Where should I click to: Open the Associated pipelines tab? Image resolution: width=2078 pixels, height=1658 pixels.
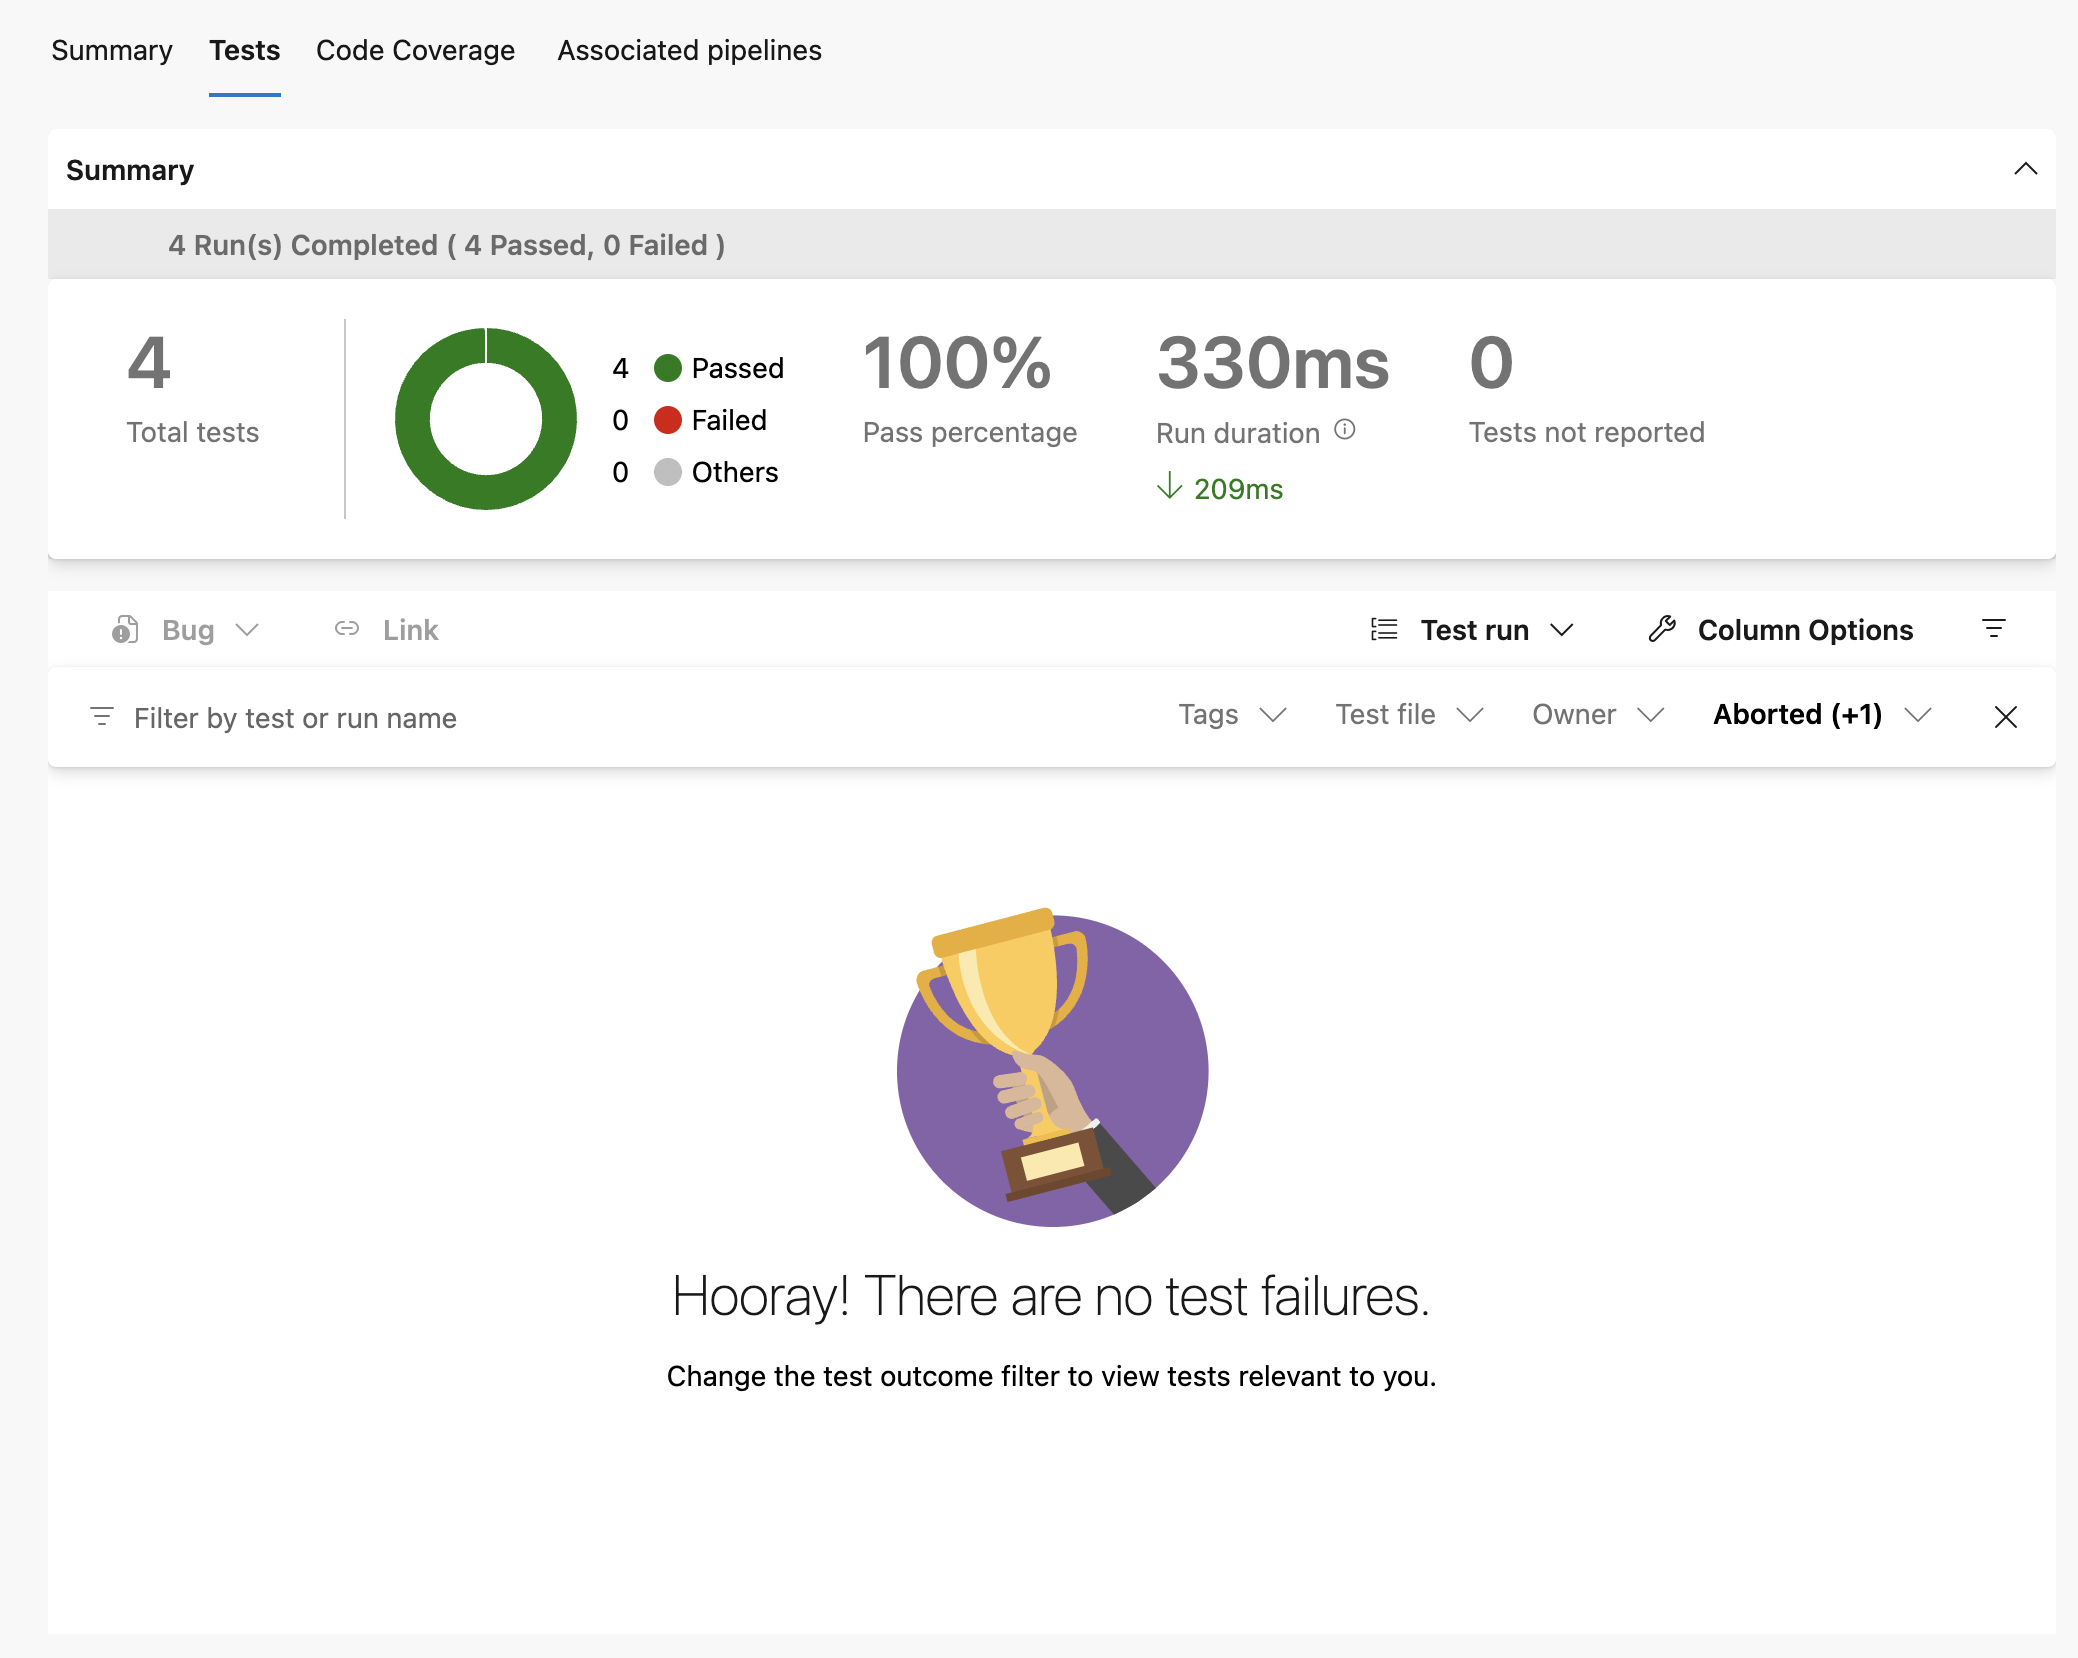689,50
